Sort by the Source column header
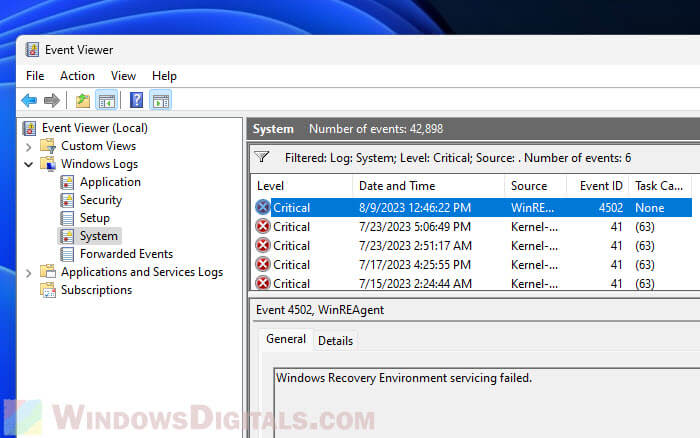The height and width of the screenshot is (438, 700). [x=536, y=186]
